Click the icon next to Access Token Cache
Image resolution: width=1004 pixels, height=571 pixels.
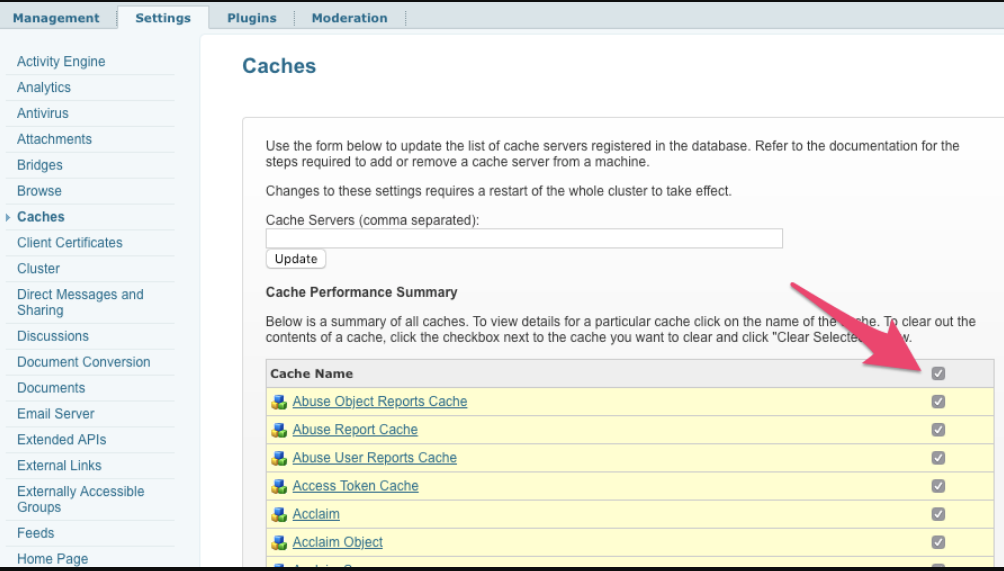pyautogui.click(x=279, y=486)
